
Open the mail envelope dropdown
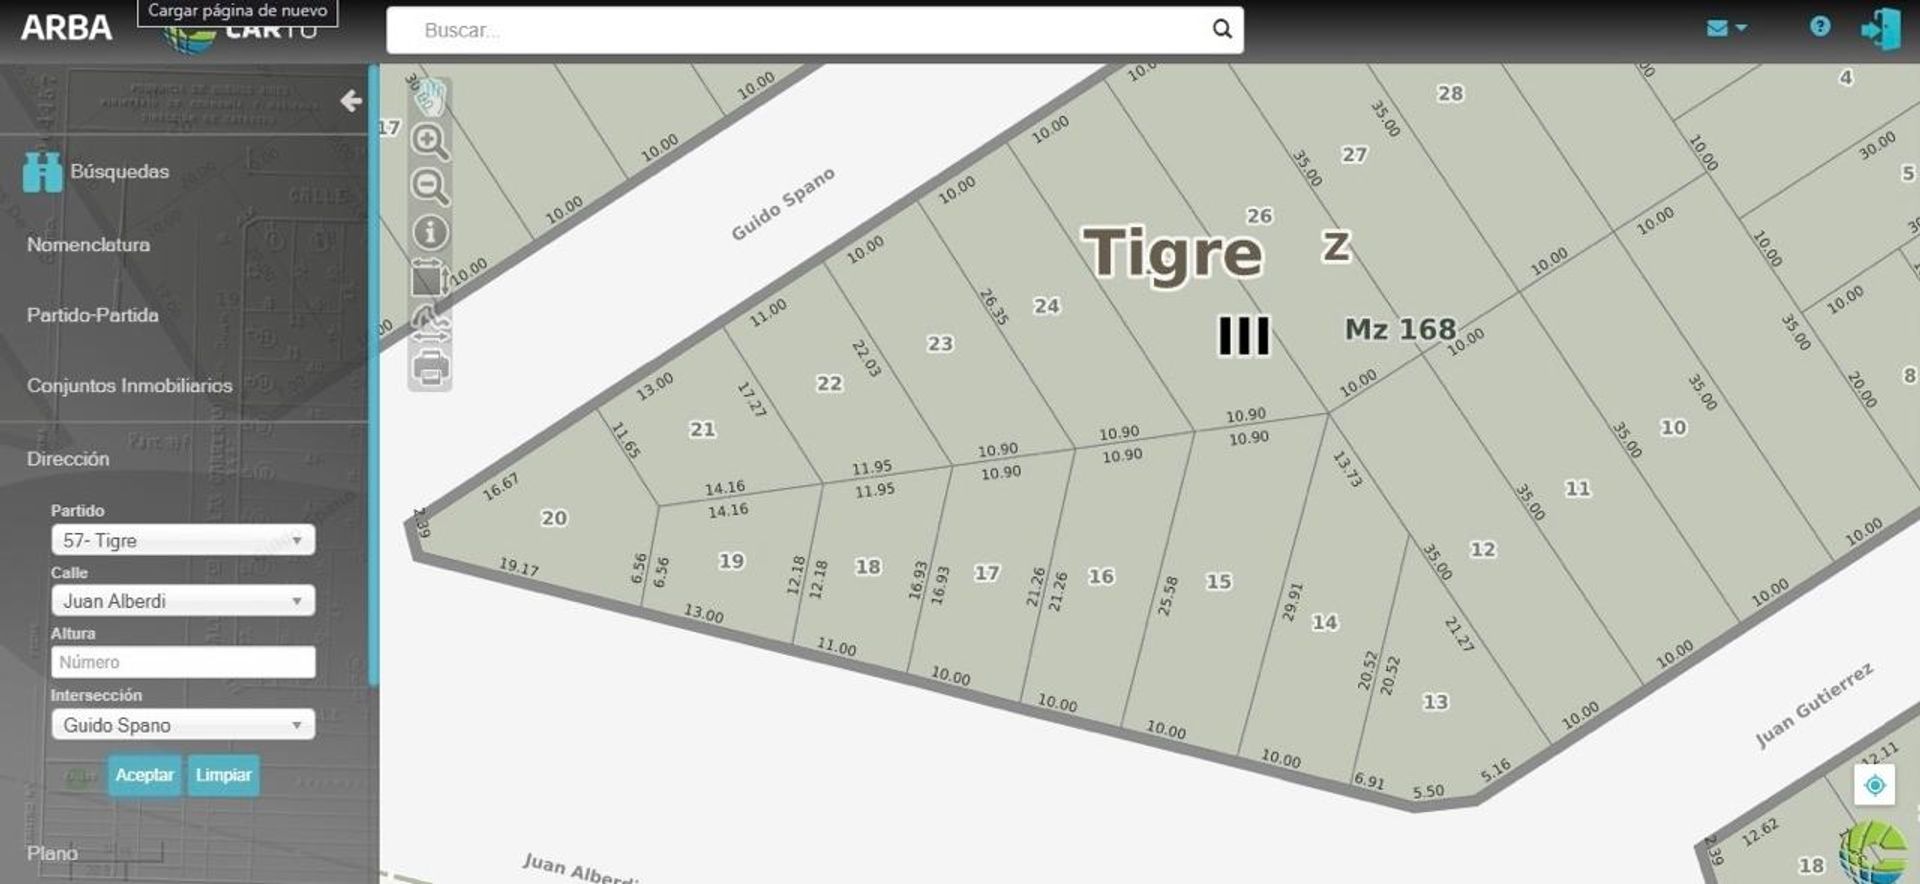click(x=1726, y=28)
